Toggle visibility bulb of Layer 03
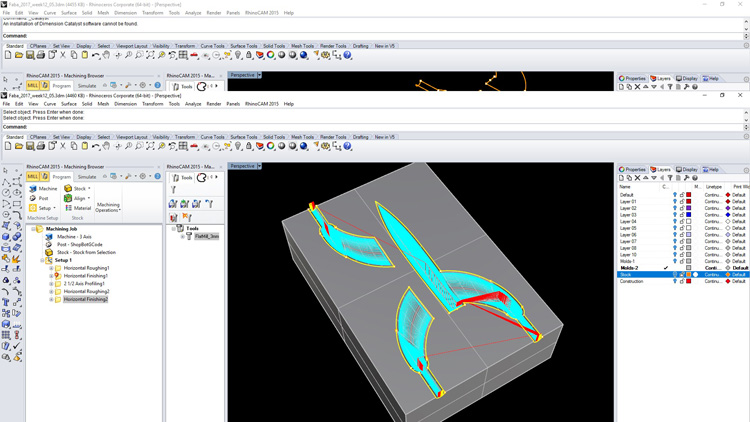Screen dimensions: 750x422 pos(675,215)
